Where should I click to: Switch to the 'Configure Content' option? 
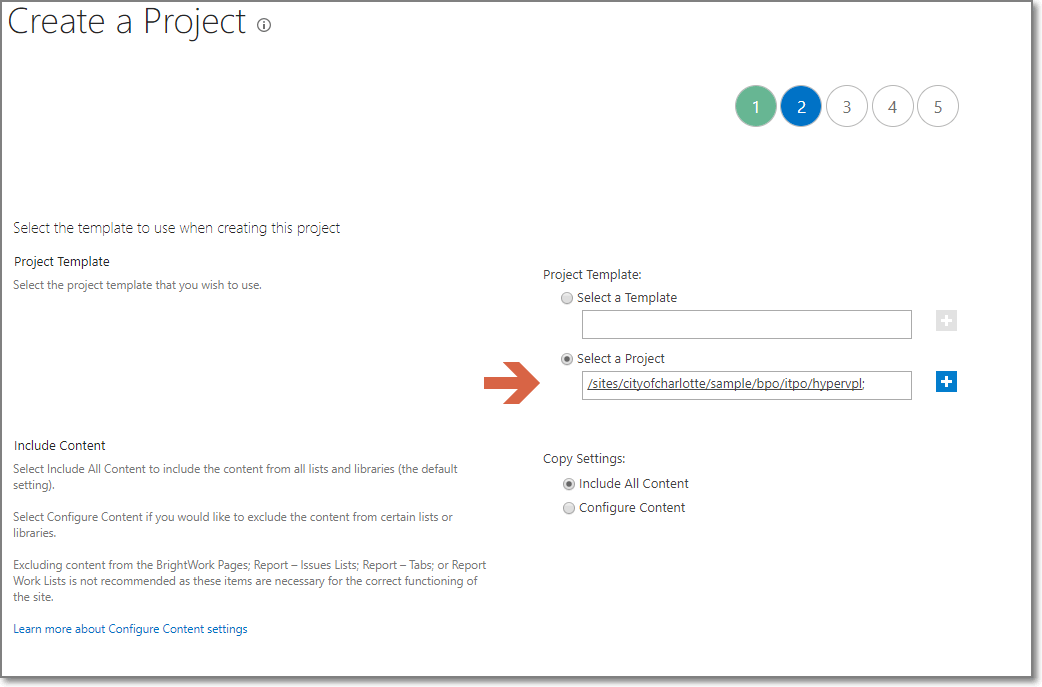[x=569, y=507]
